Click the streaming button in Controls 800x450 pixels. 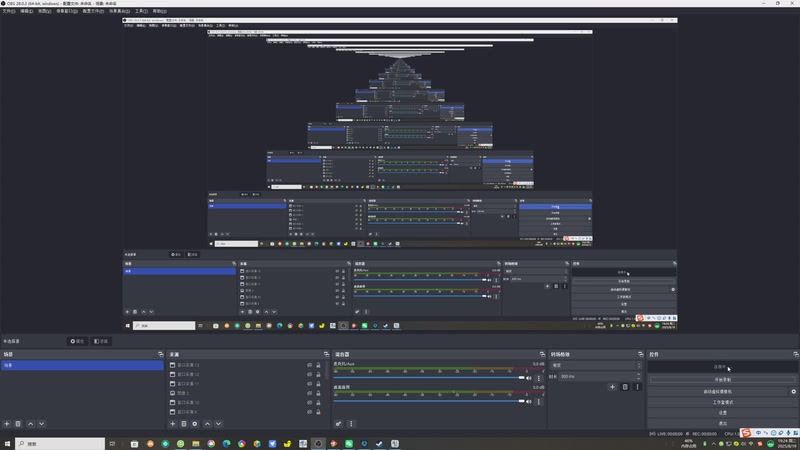tap(722, 367)
